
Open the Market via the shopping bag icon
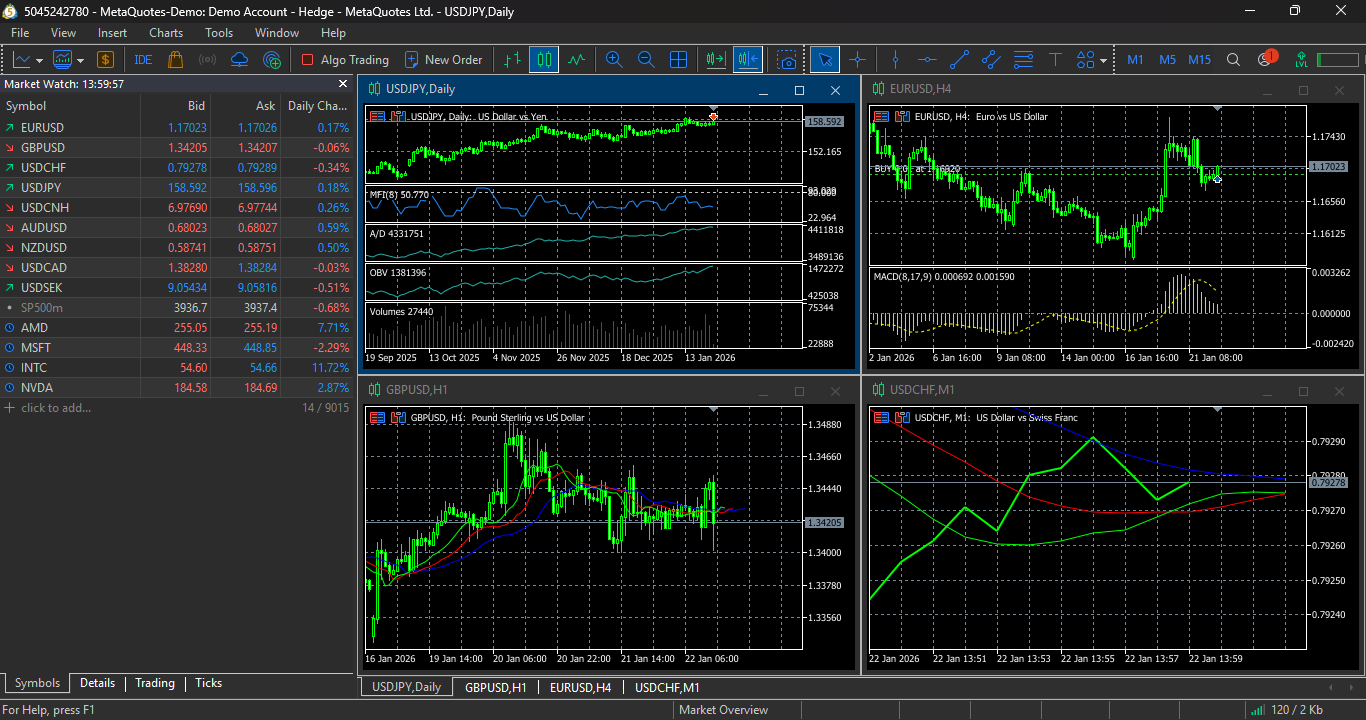(174, 59)
